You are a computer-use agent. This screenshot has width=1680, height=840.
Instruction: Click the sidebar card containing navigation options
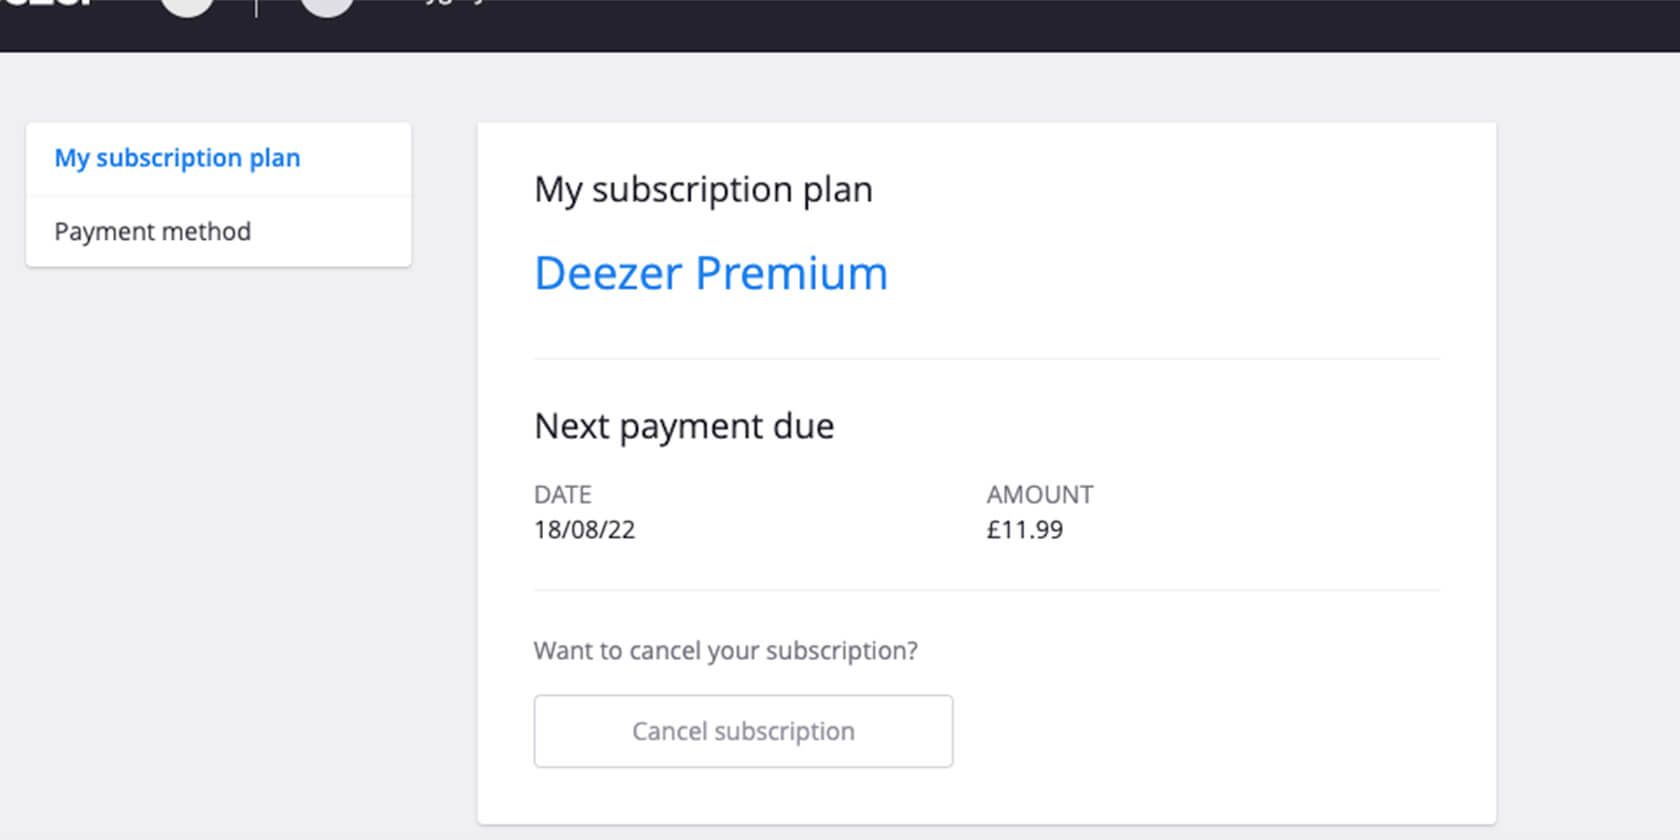(218, 195)
